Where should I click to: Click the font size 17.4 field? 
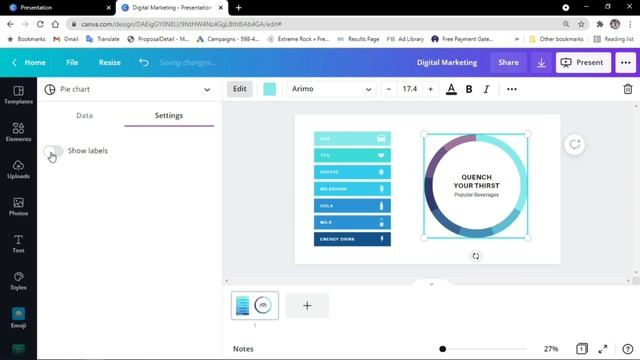click(409, 89)
